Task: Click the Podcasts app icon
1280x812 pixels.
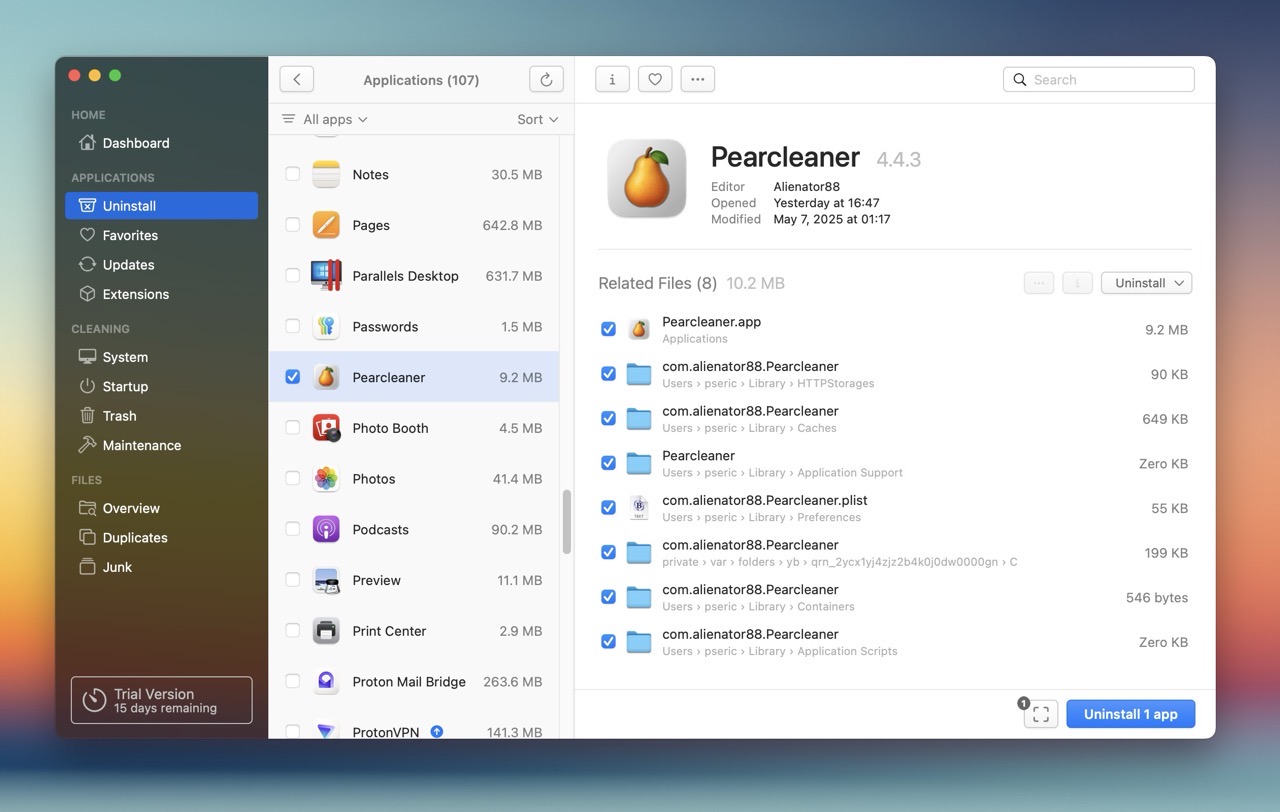Action: [326, 529]
